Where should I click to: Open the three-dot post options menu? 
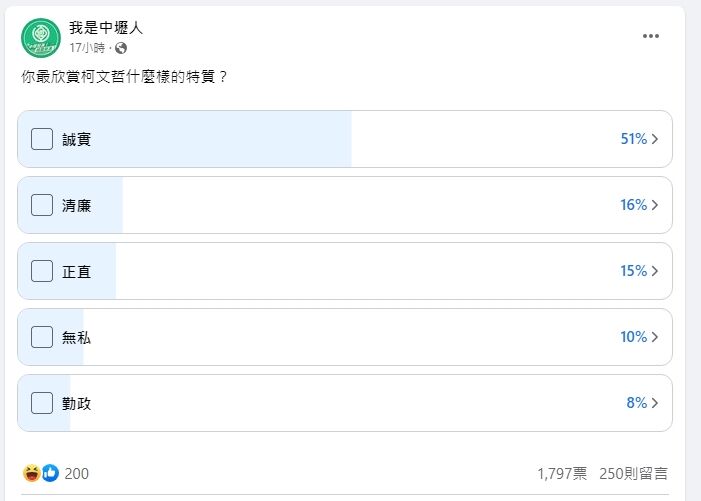click(650, 36)
